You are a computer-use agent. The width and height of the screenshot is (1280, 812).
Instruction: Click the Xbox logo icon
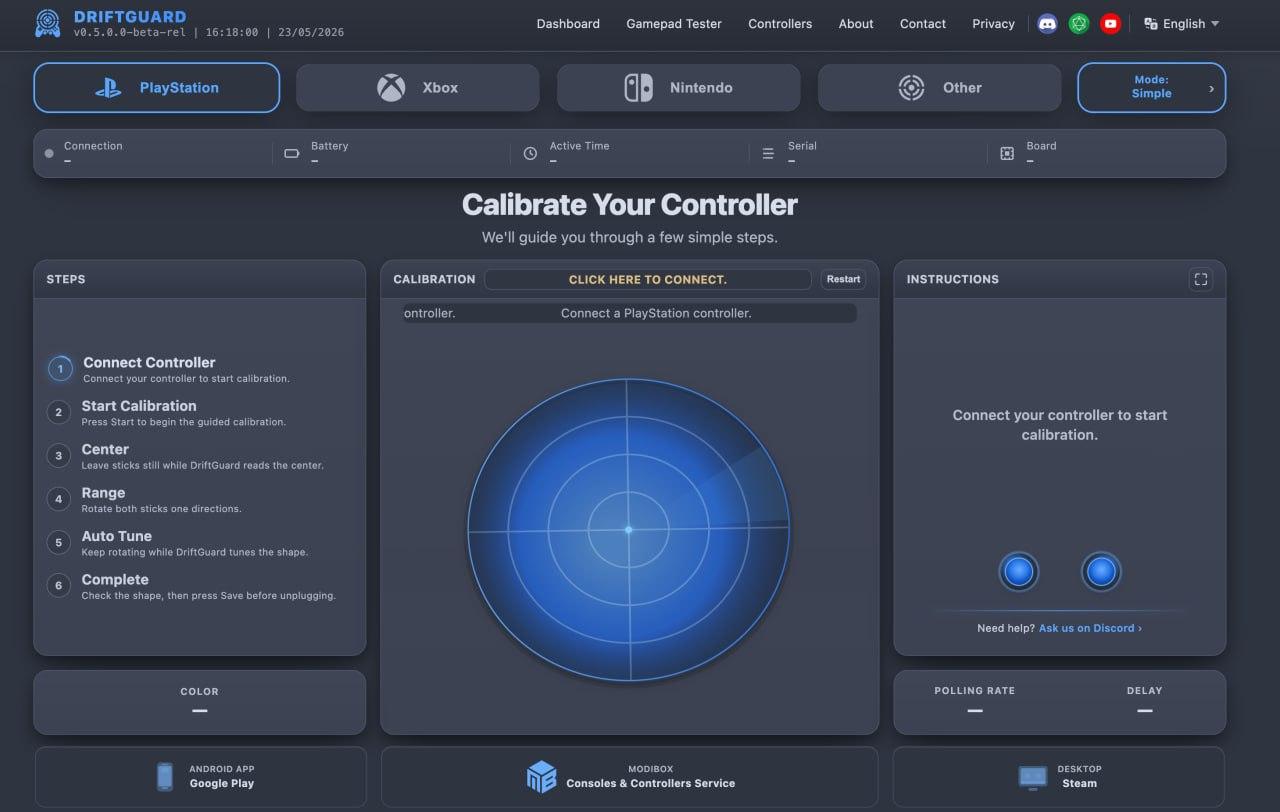click(391, 88)
